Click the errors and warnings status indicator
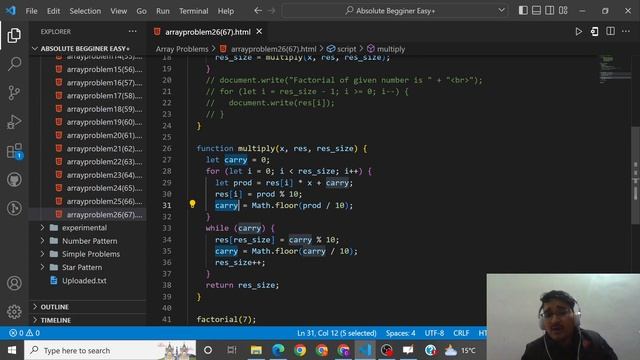Viewport: 640px width, 360px height. click(24, 333)
